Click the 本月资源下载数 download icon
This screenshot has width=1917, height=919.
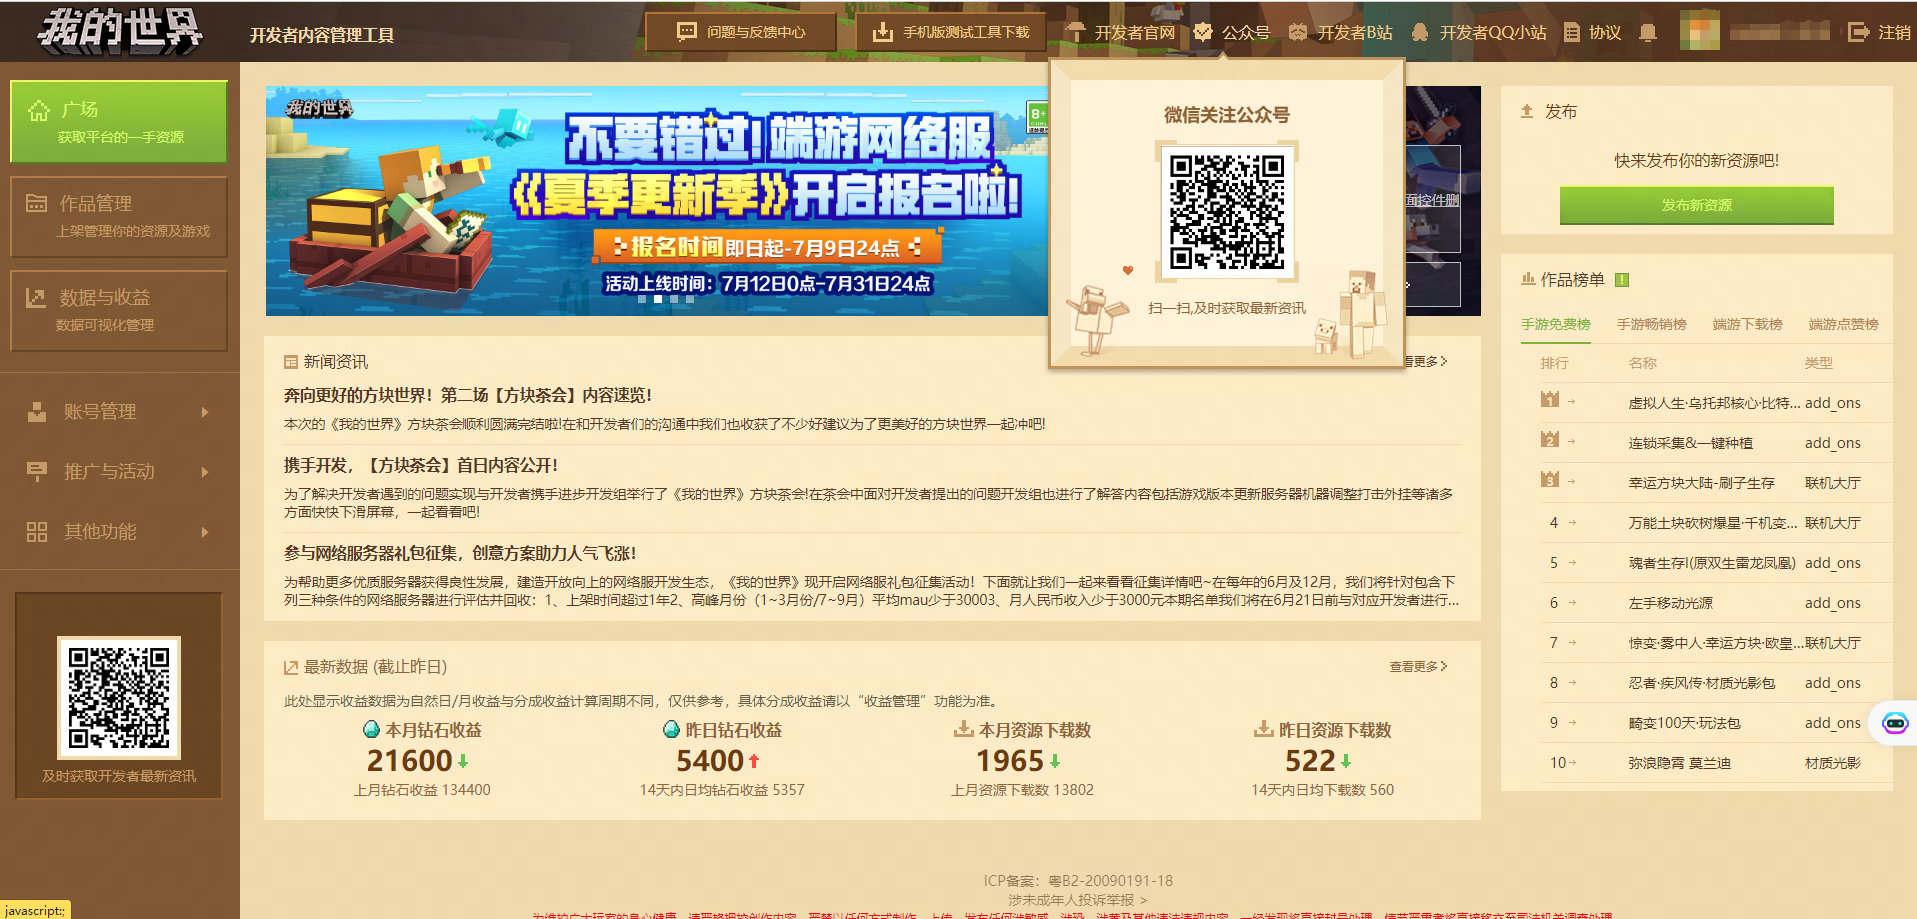click(963, 730)
